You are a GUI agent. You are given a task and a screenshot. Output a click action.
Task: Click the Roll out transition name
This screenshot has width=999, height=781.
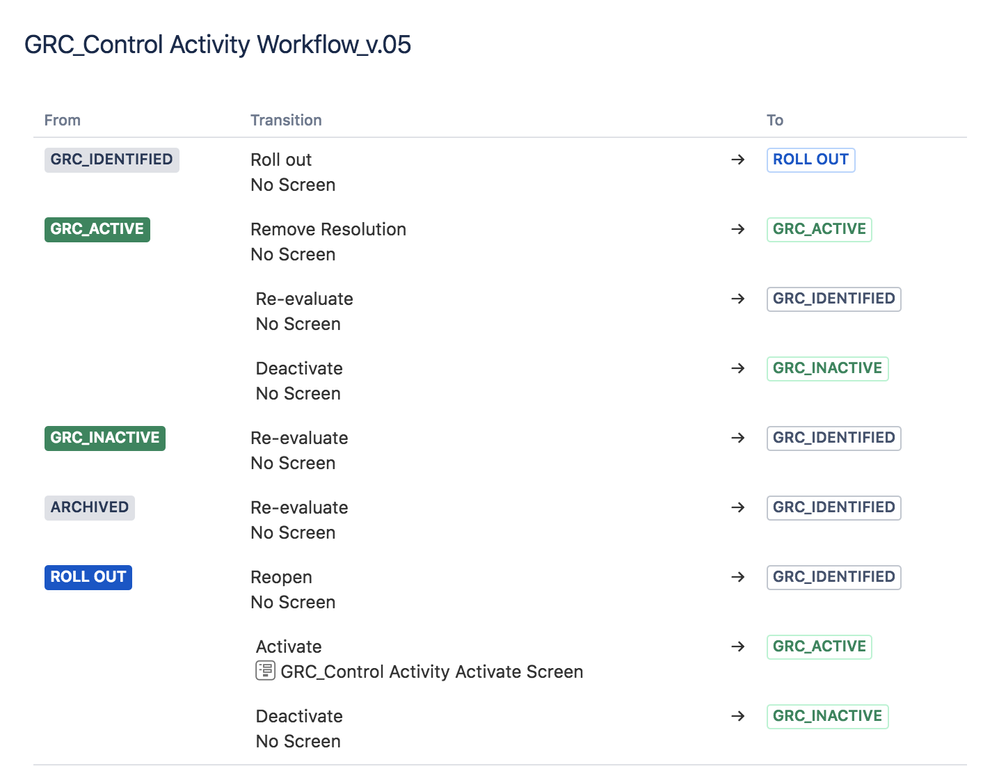click(x=281, y=159)
